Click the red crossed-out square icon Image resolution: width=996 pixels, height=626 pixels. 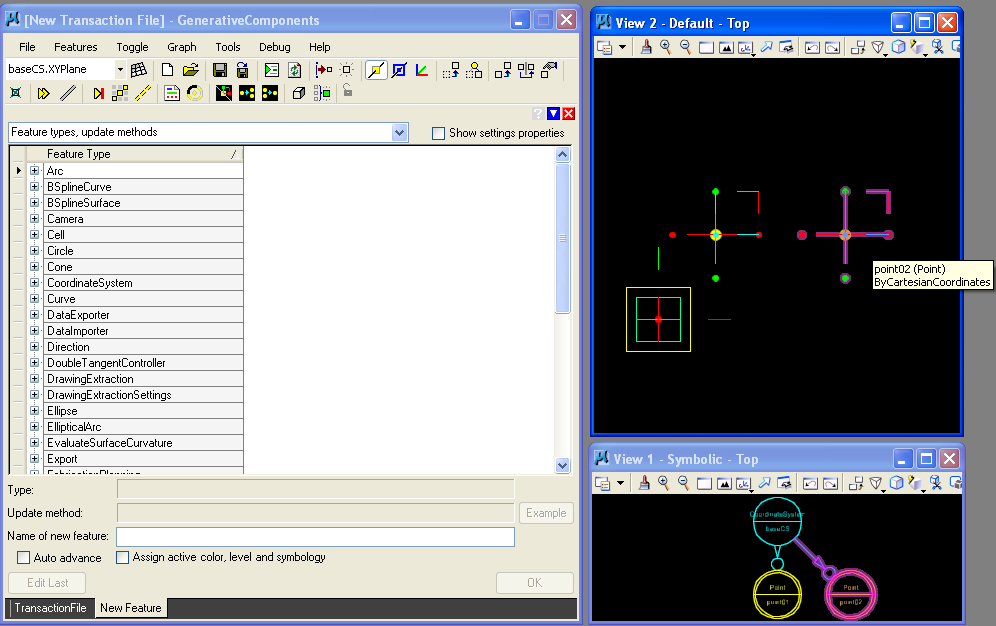[x=16, y=93]
